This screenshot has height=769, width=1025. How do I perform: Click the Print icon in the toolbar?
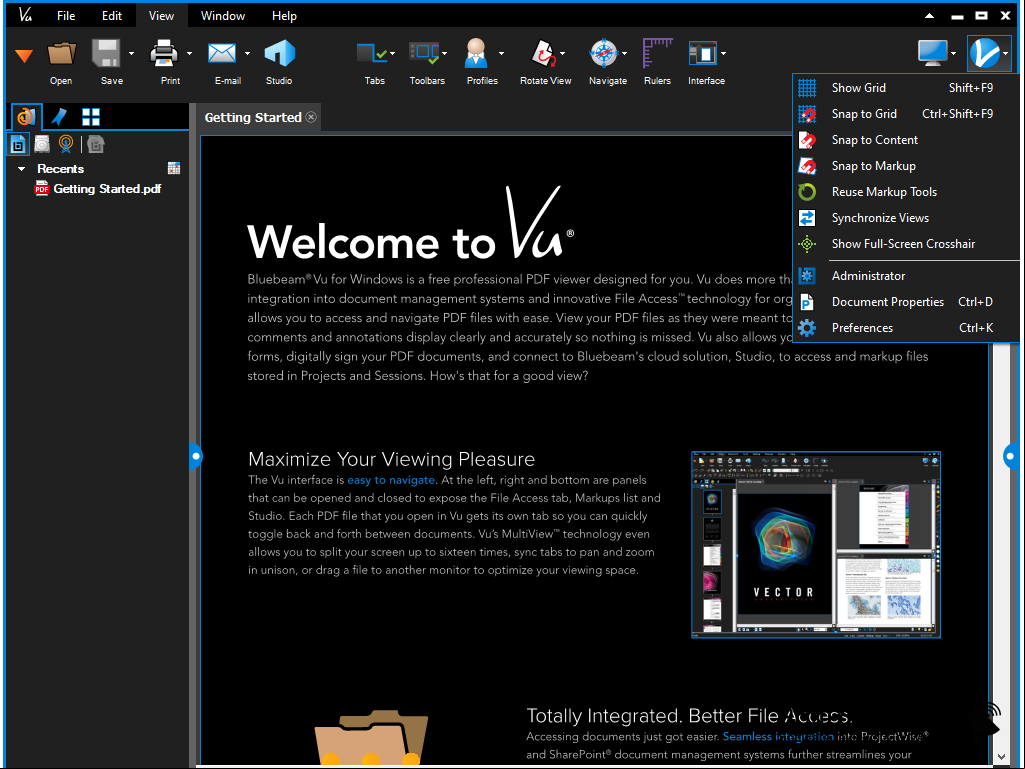[164, 54]
